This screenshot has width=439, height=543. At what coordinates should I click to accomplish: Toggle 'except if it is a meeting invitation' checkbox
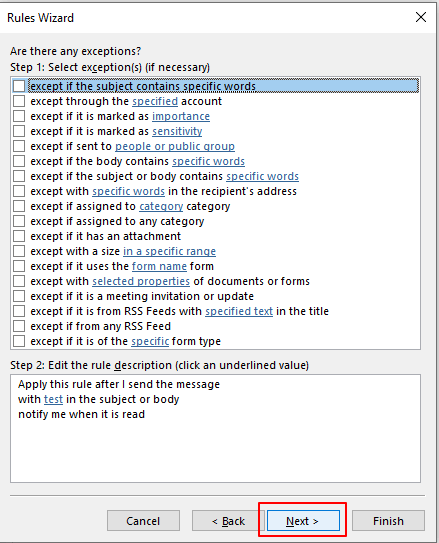[x=19, y=296]
